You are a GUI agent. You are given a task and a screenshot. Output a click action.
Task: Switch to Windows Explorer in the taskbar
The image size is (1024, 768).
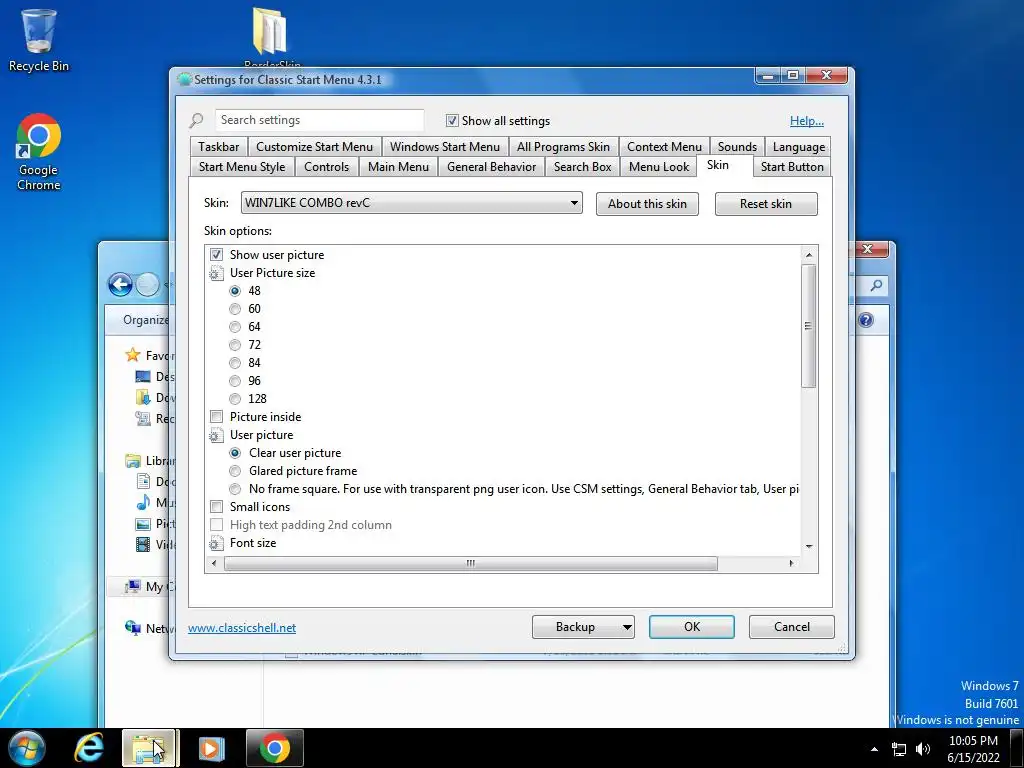[x=149, y=748]
